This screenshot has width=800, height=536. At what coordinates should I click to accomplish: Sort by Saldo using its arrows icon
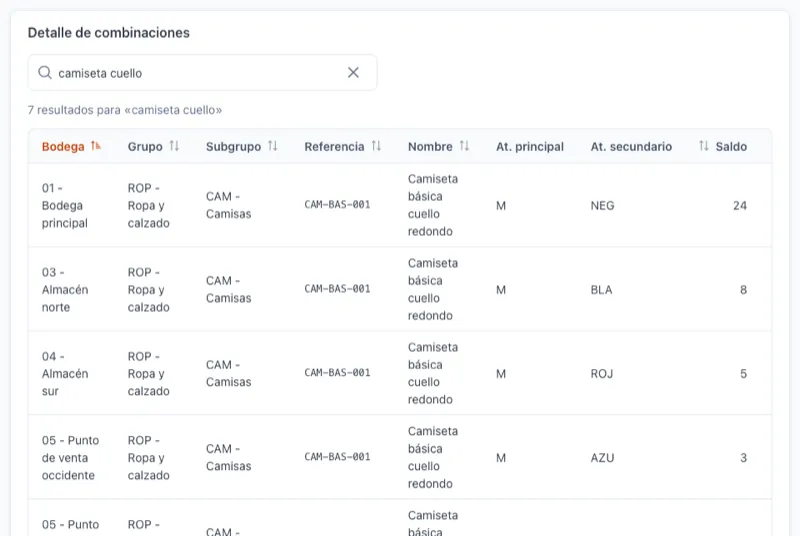click(704, 146)
